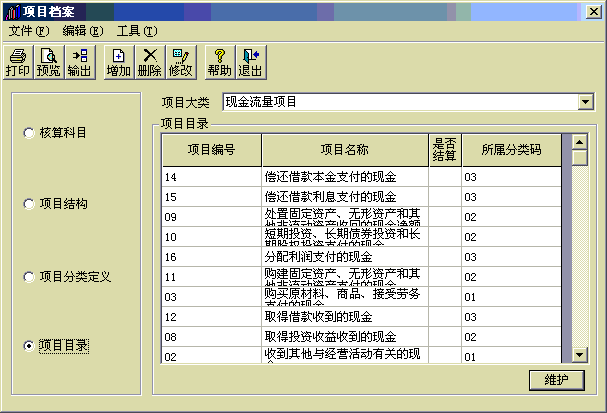Select the 修改 (Modify) toolbar icon
Image resolution: width=607 pixels, height=413 pixels.
click(181, 62)
